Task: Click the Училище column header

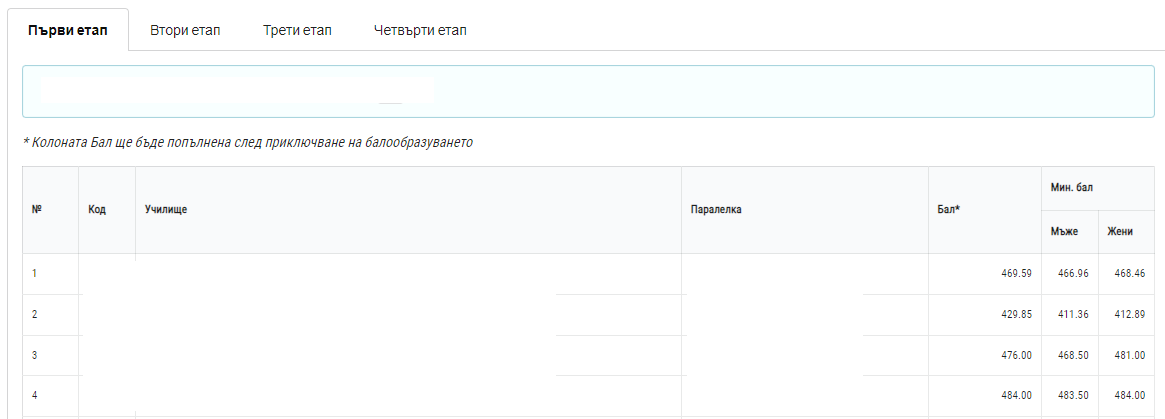Action: tap(166, 210)
